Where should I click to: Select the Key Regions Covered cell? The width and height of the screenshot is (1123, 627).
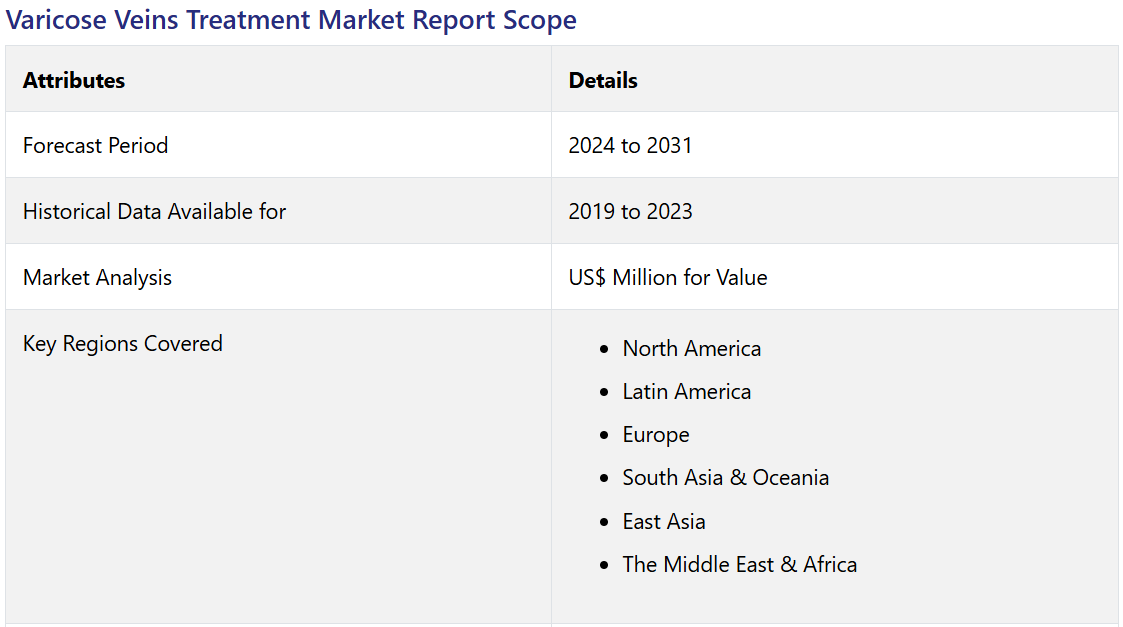point(123,343)
